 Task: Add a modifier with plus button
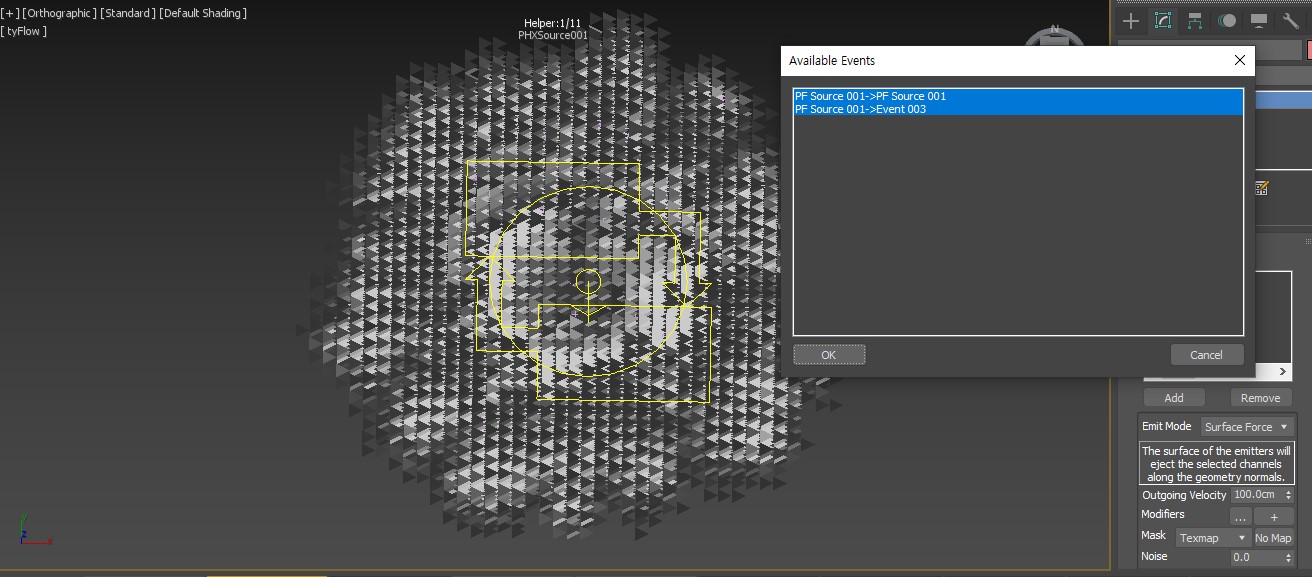tap(1273, 517)
